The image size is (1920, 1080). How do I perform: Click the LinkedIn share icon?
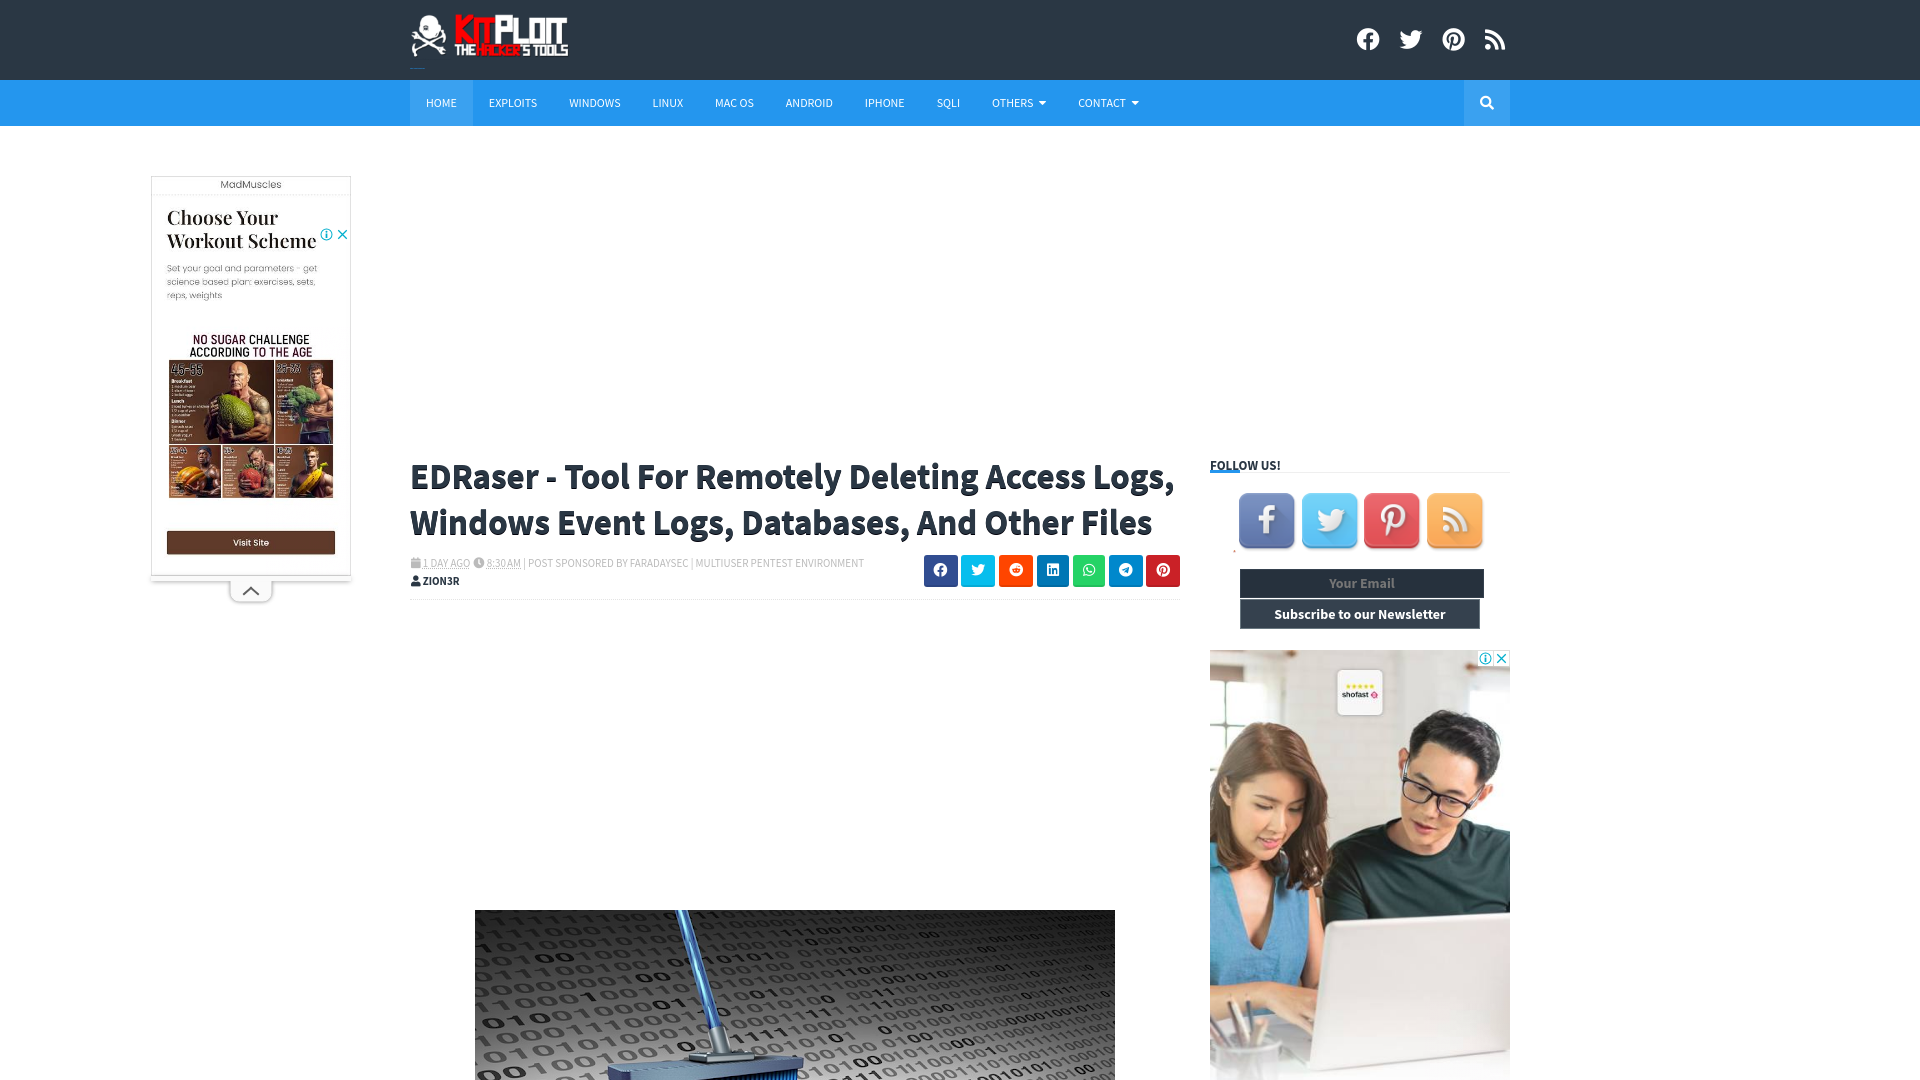[x=1052, y=571]
